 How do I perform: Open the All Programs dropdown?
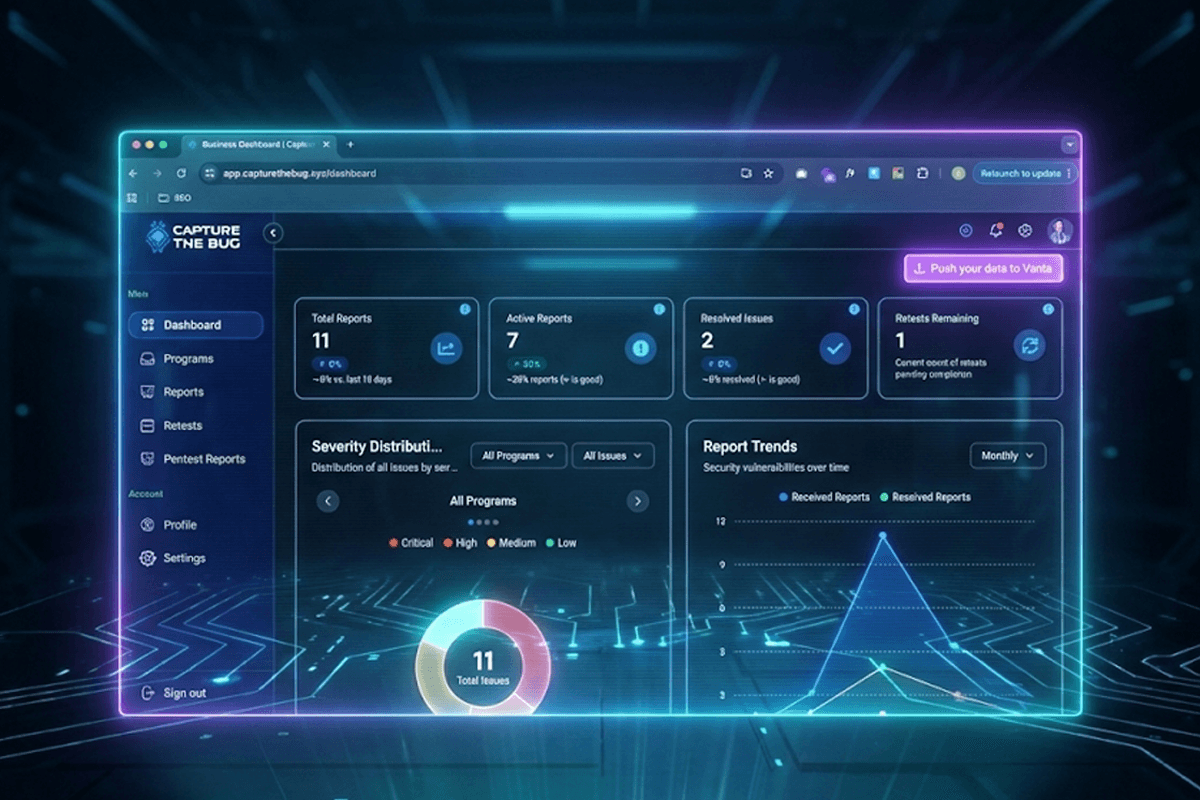518,456
